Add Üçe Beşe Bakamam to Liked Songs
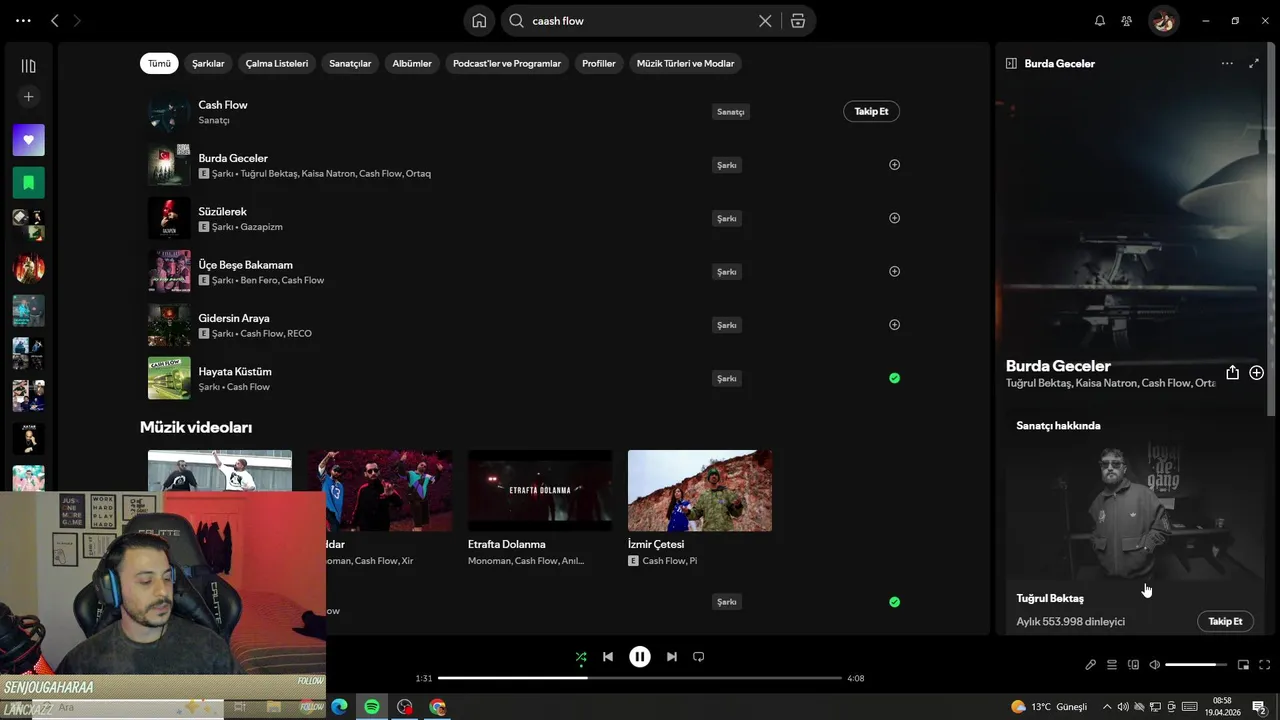1280x720 pixels. (x=894, y=271)
